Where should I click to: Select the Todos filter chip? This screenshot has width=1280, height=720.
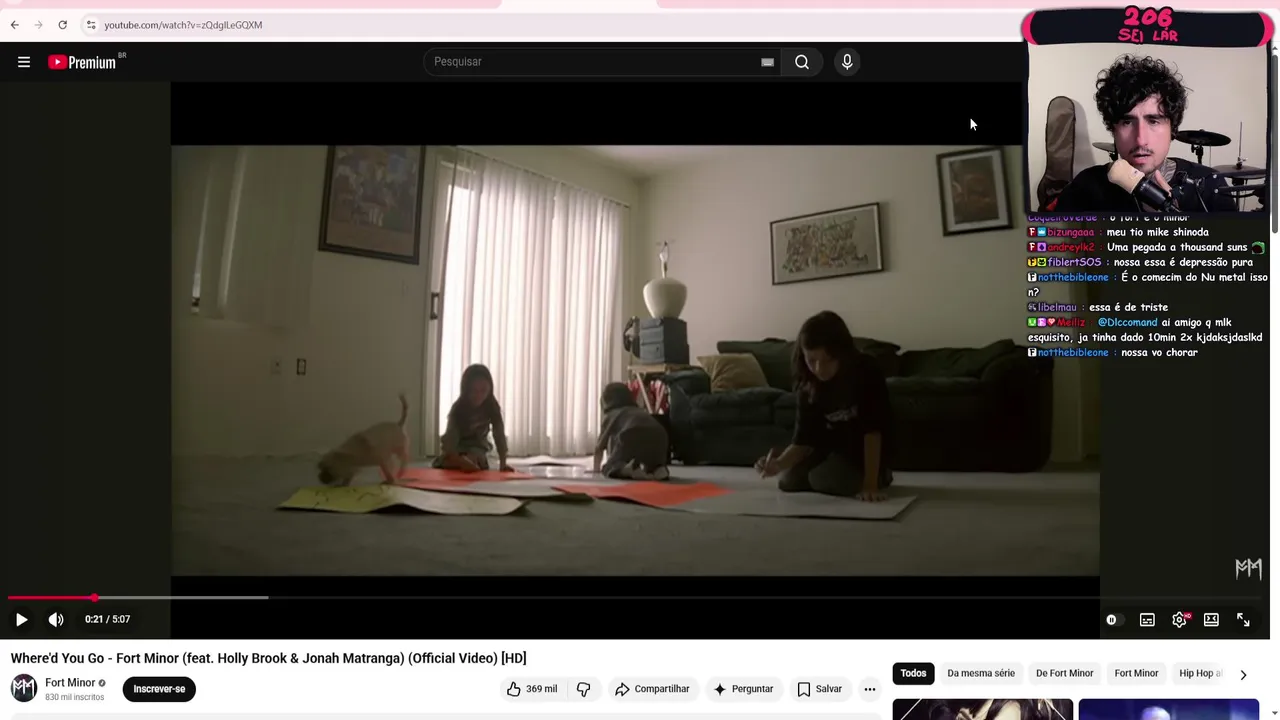[913, 673]
